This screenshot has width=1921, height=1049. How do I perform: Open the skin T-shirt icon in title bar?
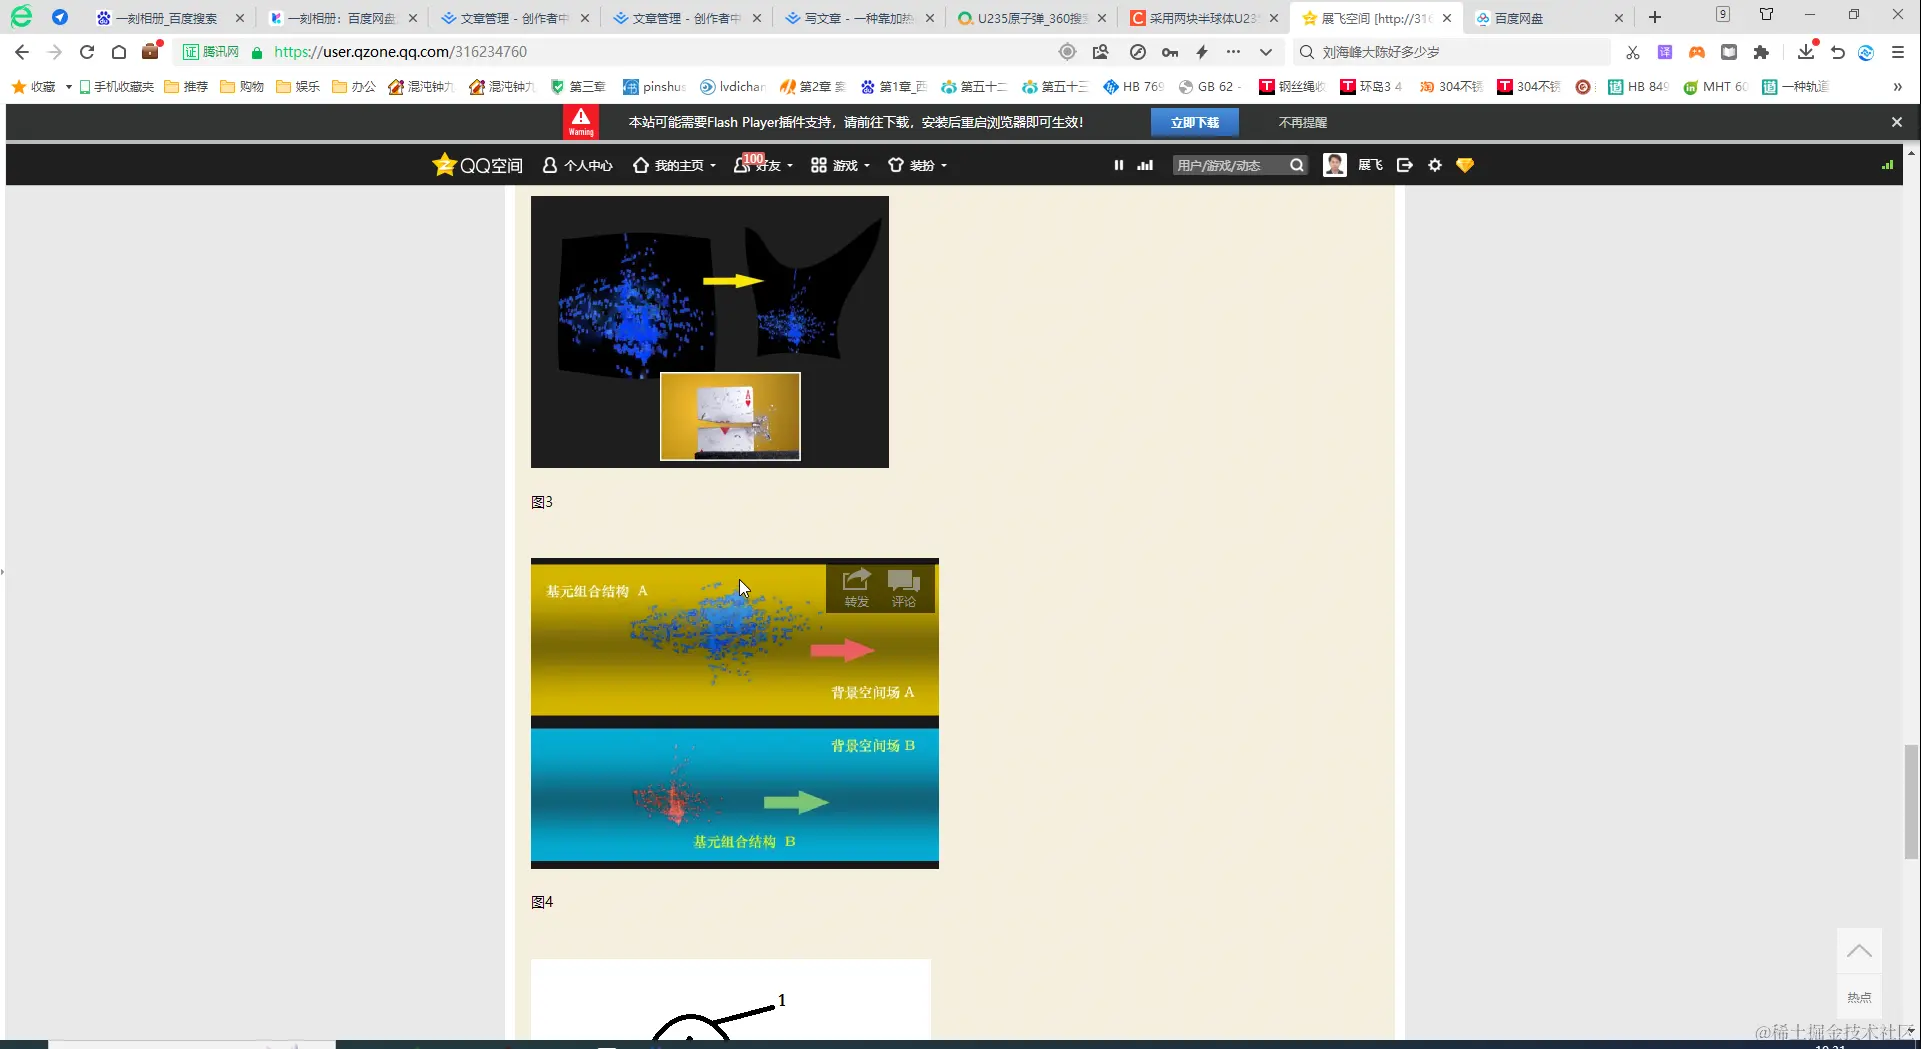point(1767,14)
